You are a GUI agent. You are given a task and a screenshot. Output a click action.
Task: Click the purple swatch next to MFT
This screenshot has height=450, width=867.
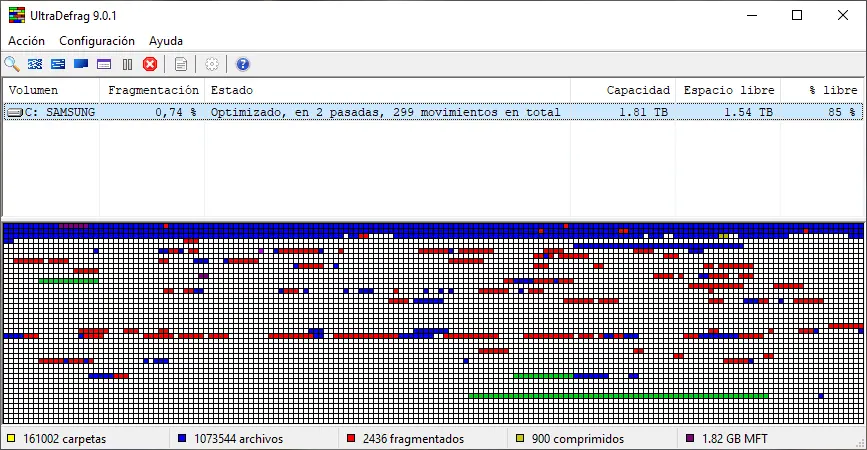pos(690,438)
